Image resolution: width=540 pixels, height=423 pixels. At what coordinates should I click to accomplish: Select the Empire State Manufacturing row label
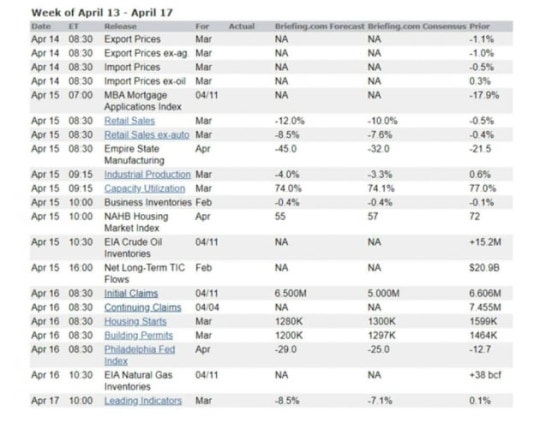(134, 155)
